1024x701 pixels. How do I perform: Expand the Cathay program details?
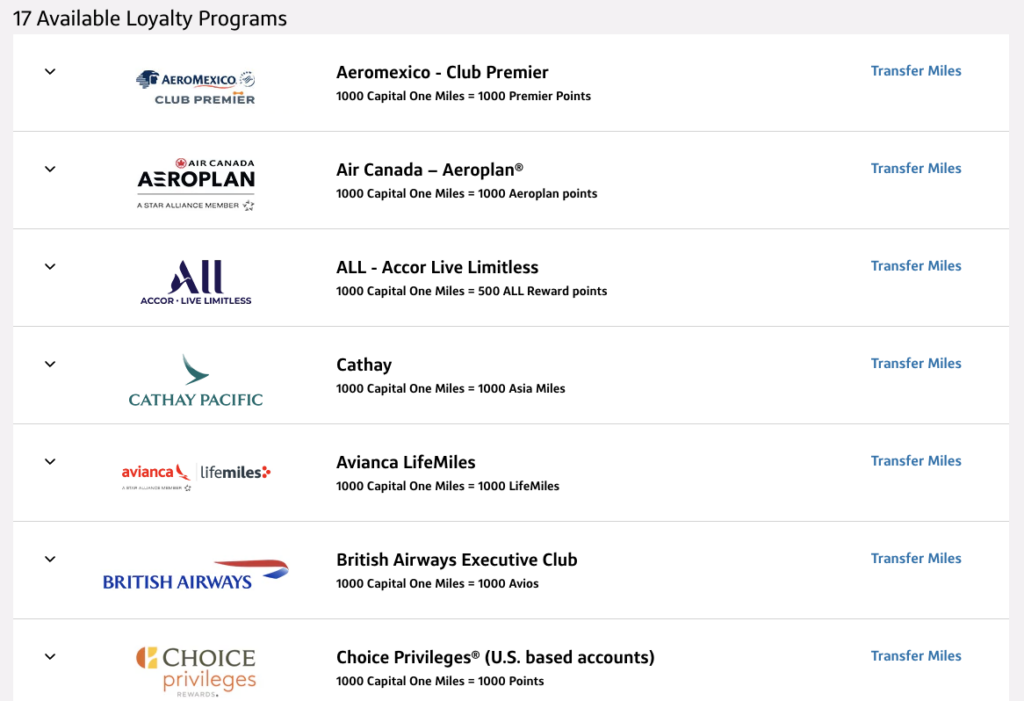point(50,364)
